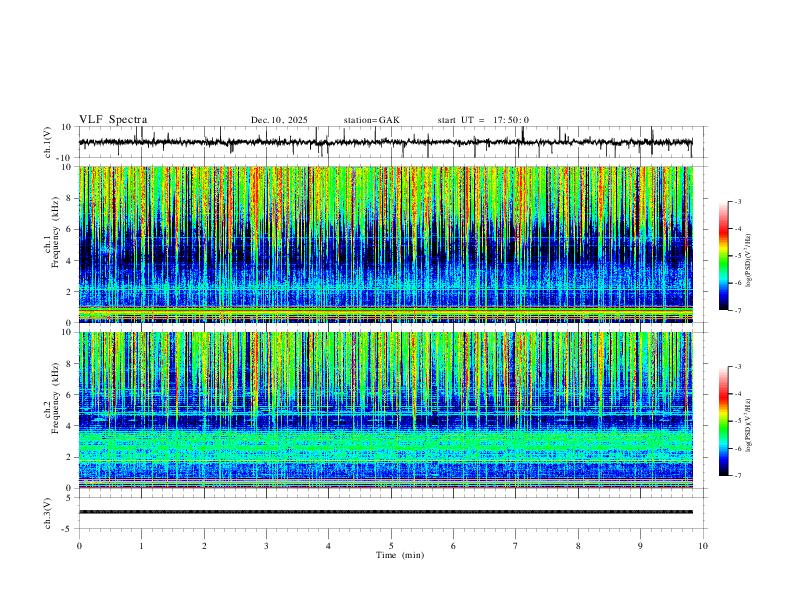Viewport: 792px width, 612px height.
Task: Click the ch.2 spectrogram color scale bar
Action: click(724, 421)
